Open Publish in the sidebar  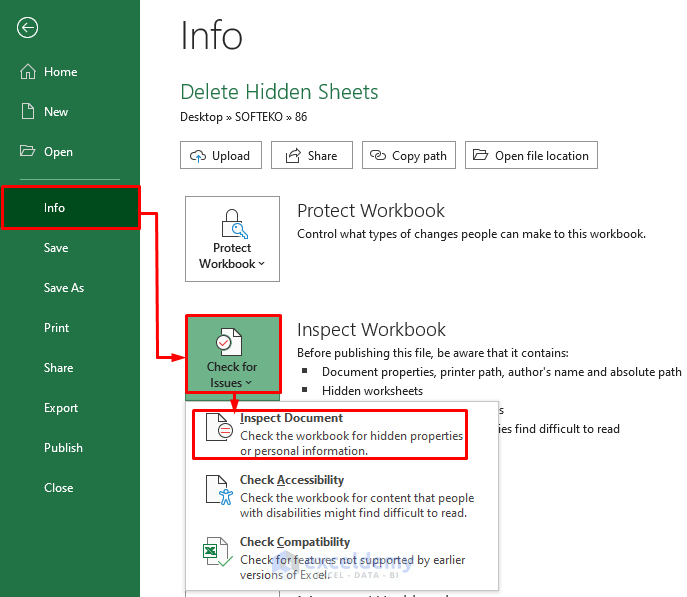pyautogui.click(x=63, y=448)
